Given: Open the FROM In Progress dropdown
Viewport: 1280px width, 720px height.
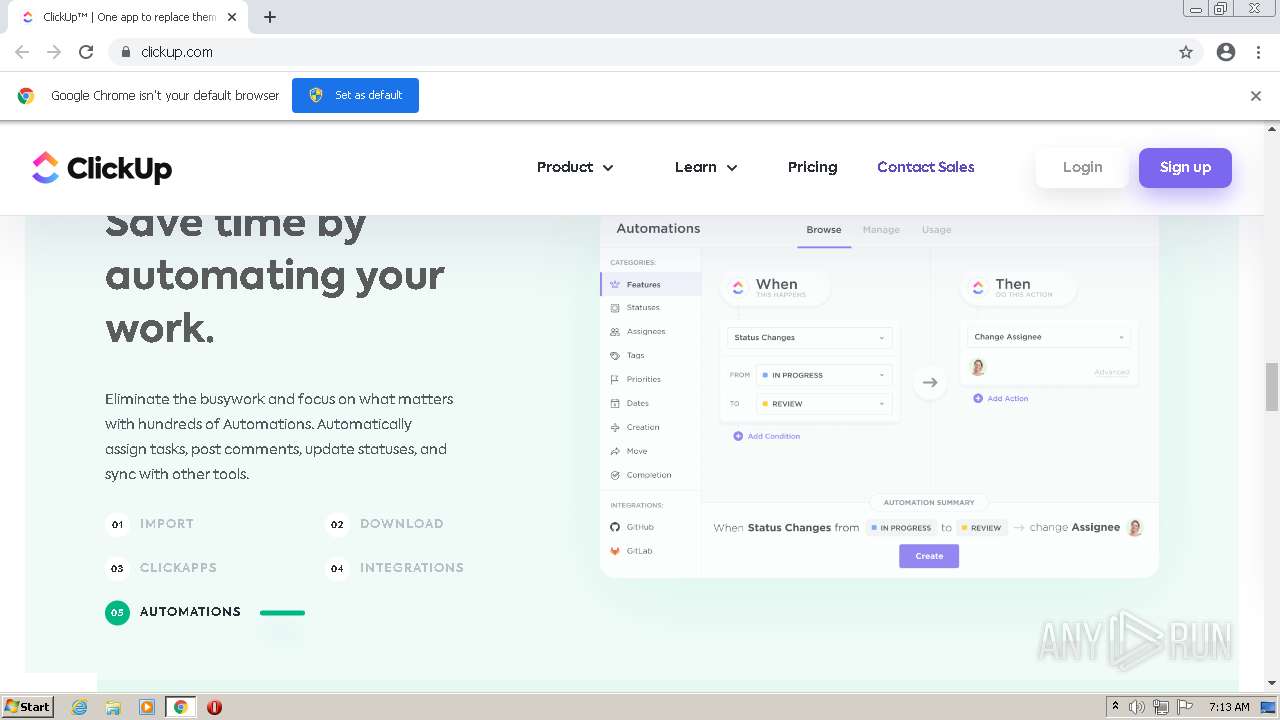Looking at the screenshot, I should [x=824, y=376].
